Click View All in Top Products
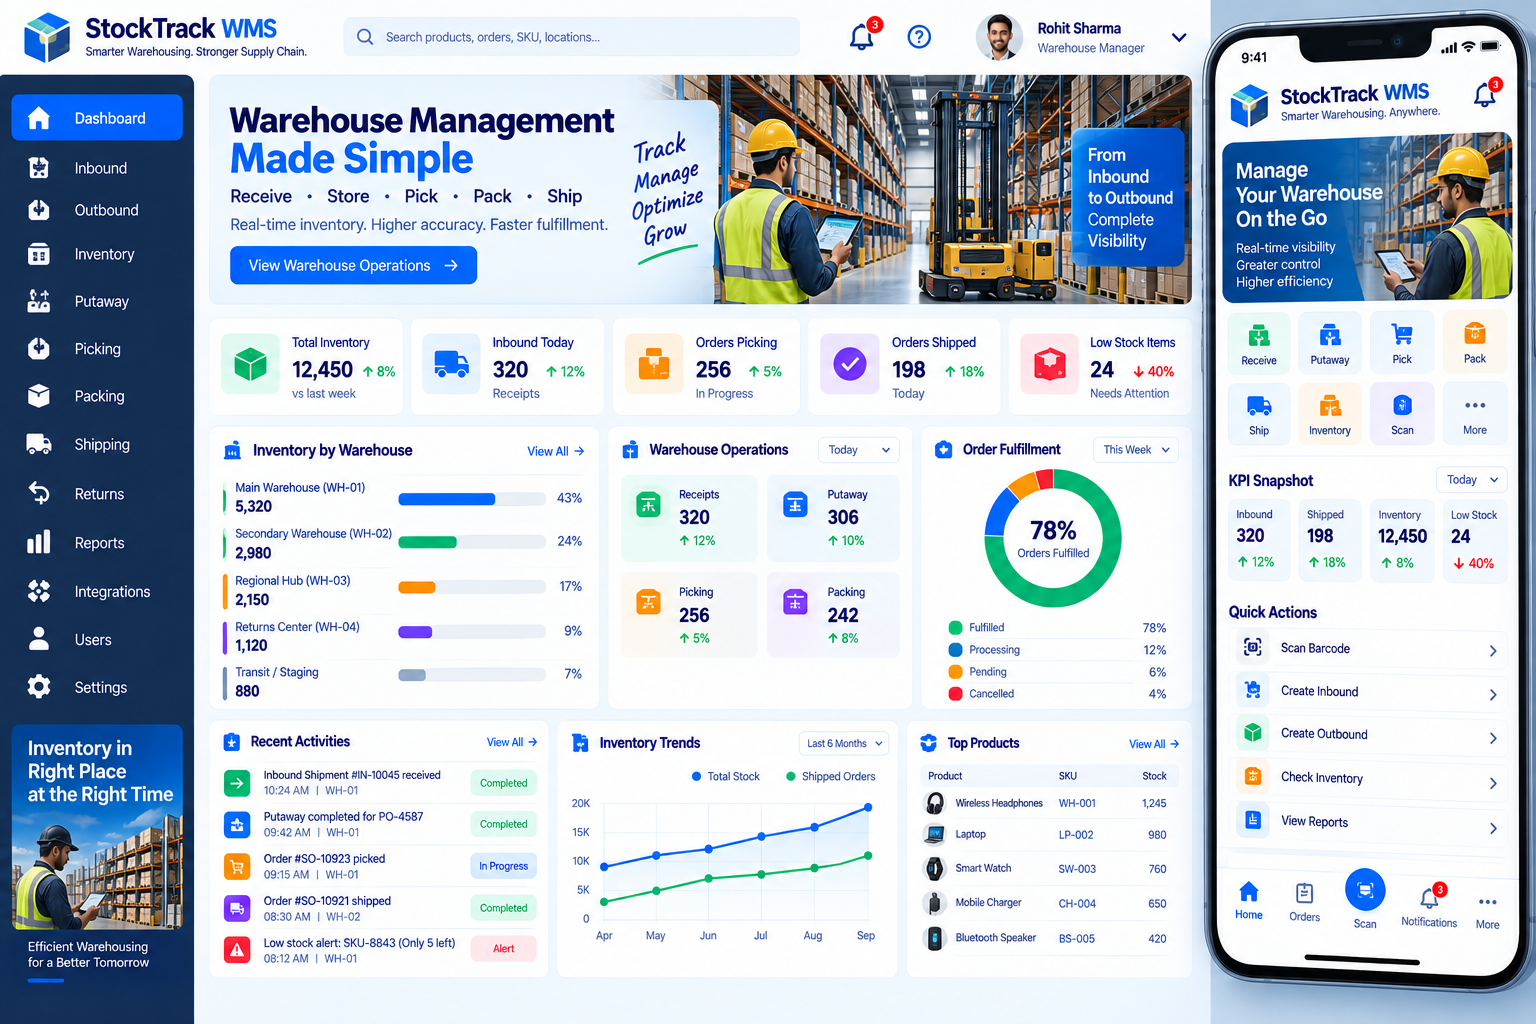1536x1024 pixels. (1154, 744)
